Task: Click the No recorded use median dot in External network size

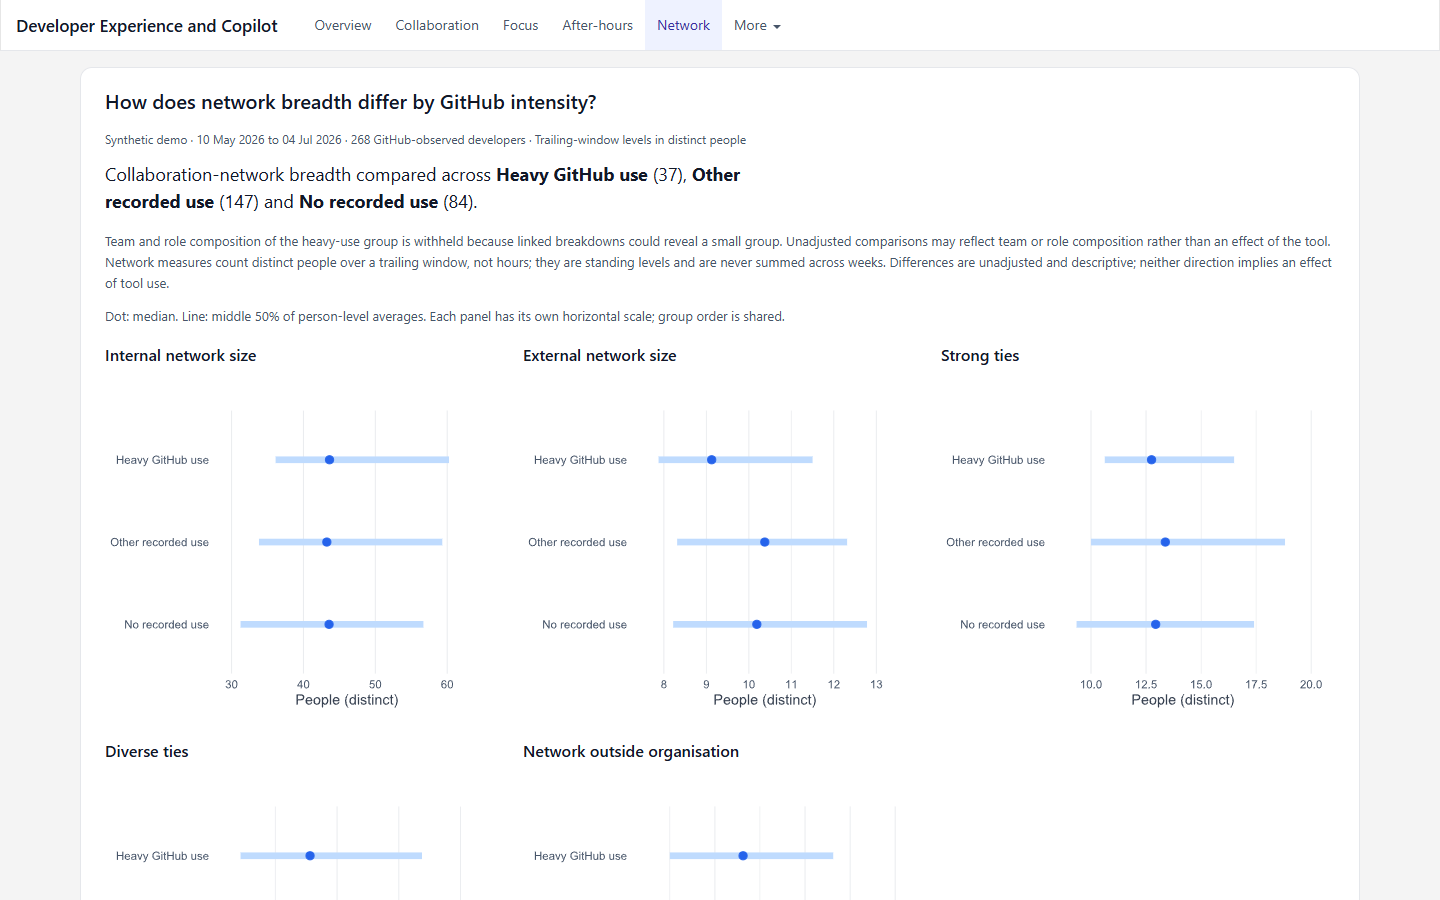Action: (757, 624)
